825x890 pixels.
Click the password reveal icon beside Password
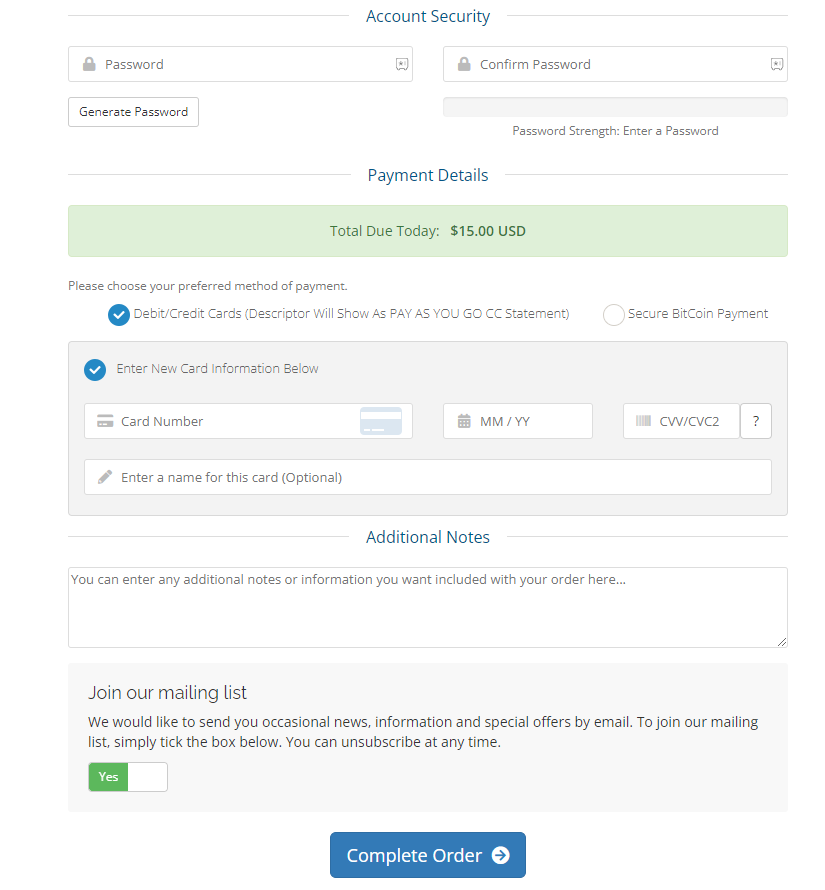[402, 63]
